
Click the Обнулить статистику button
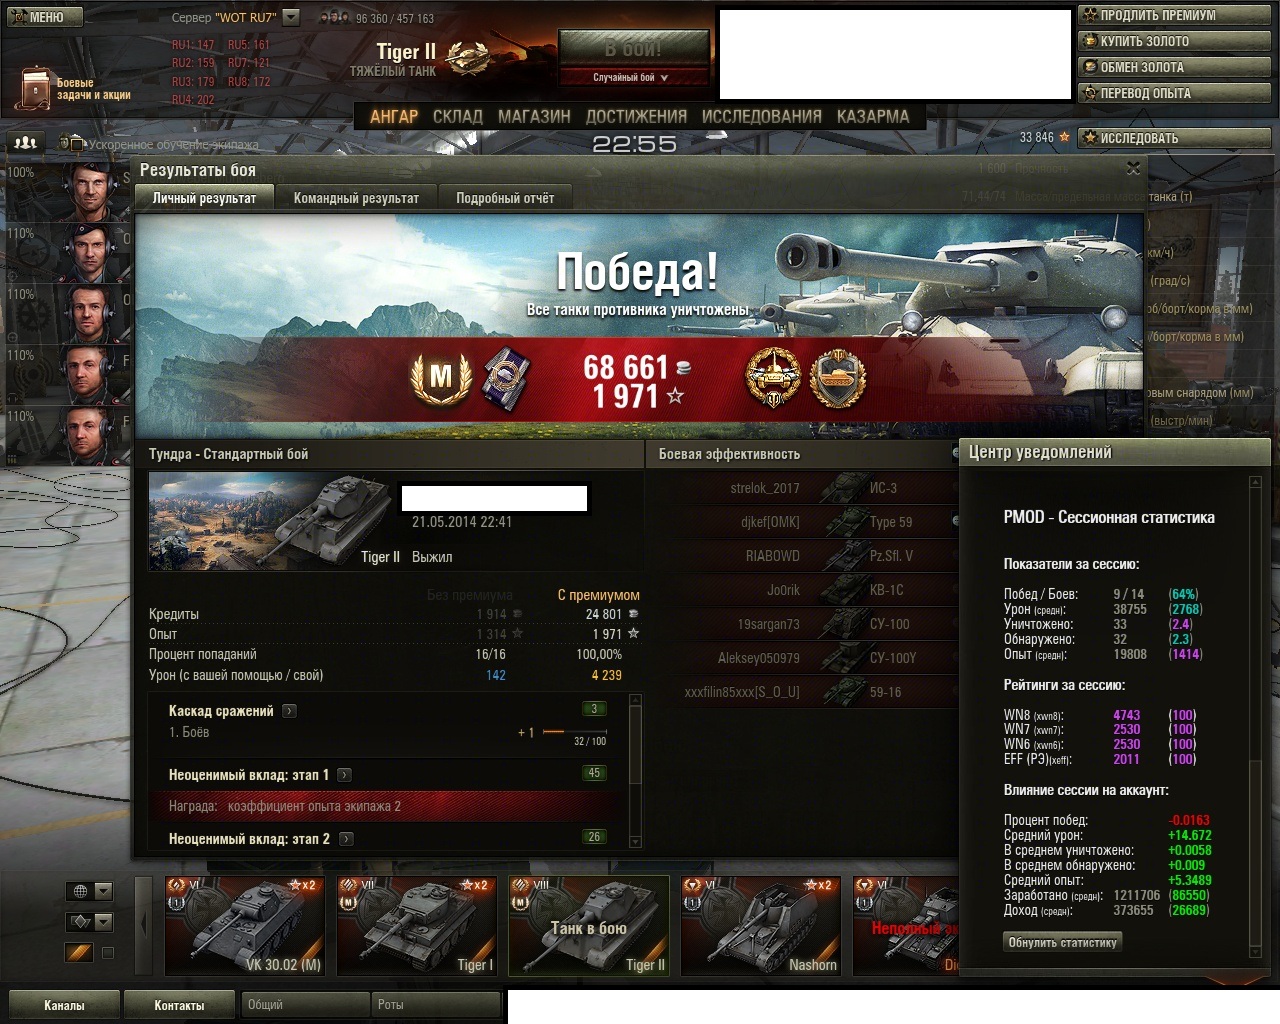tap(1062, 942)
